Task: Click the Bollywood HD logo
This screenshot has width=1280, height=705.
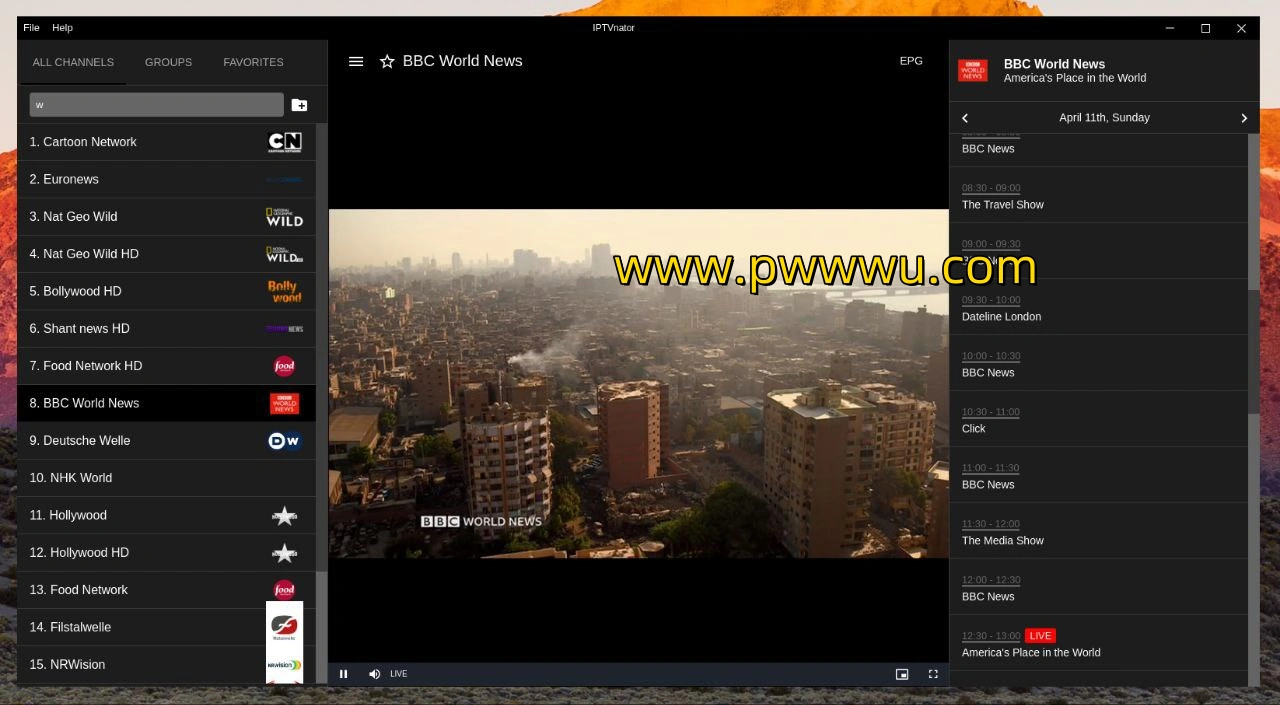Action: coord(285,291)
